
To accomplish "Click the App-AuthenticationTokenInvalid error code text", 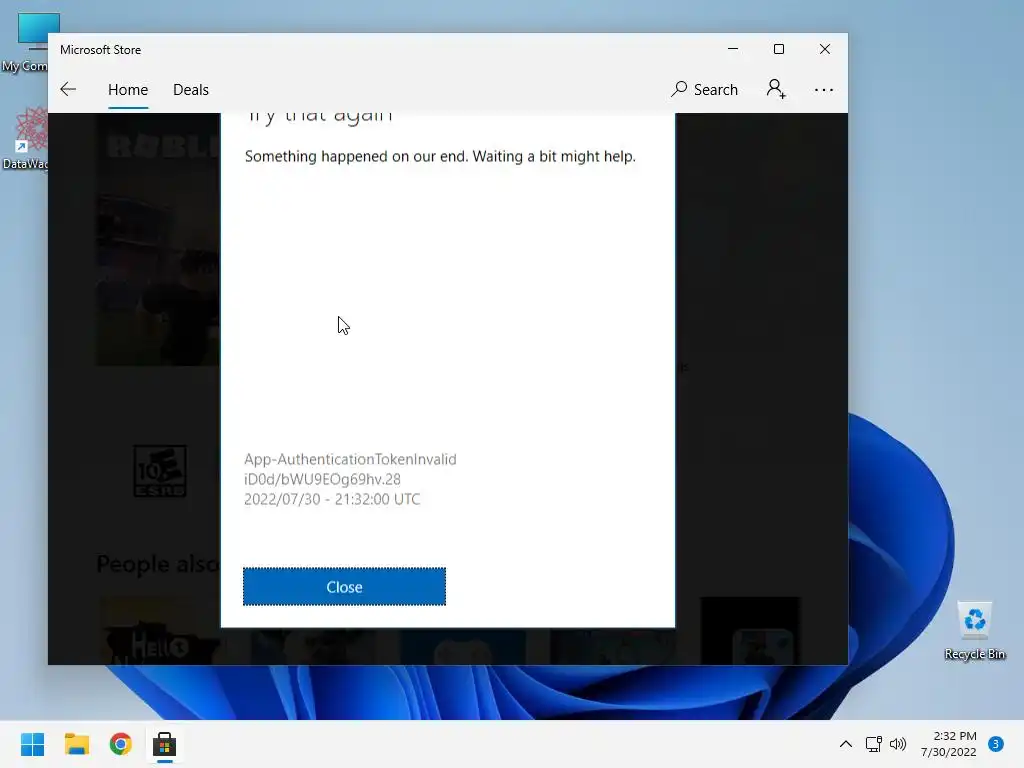I will coord(350,459).
